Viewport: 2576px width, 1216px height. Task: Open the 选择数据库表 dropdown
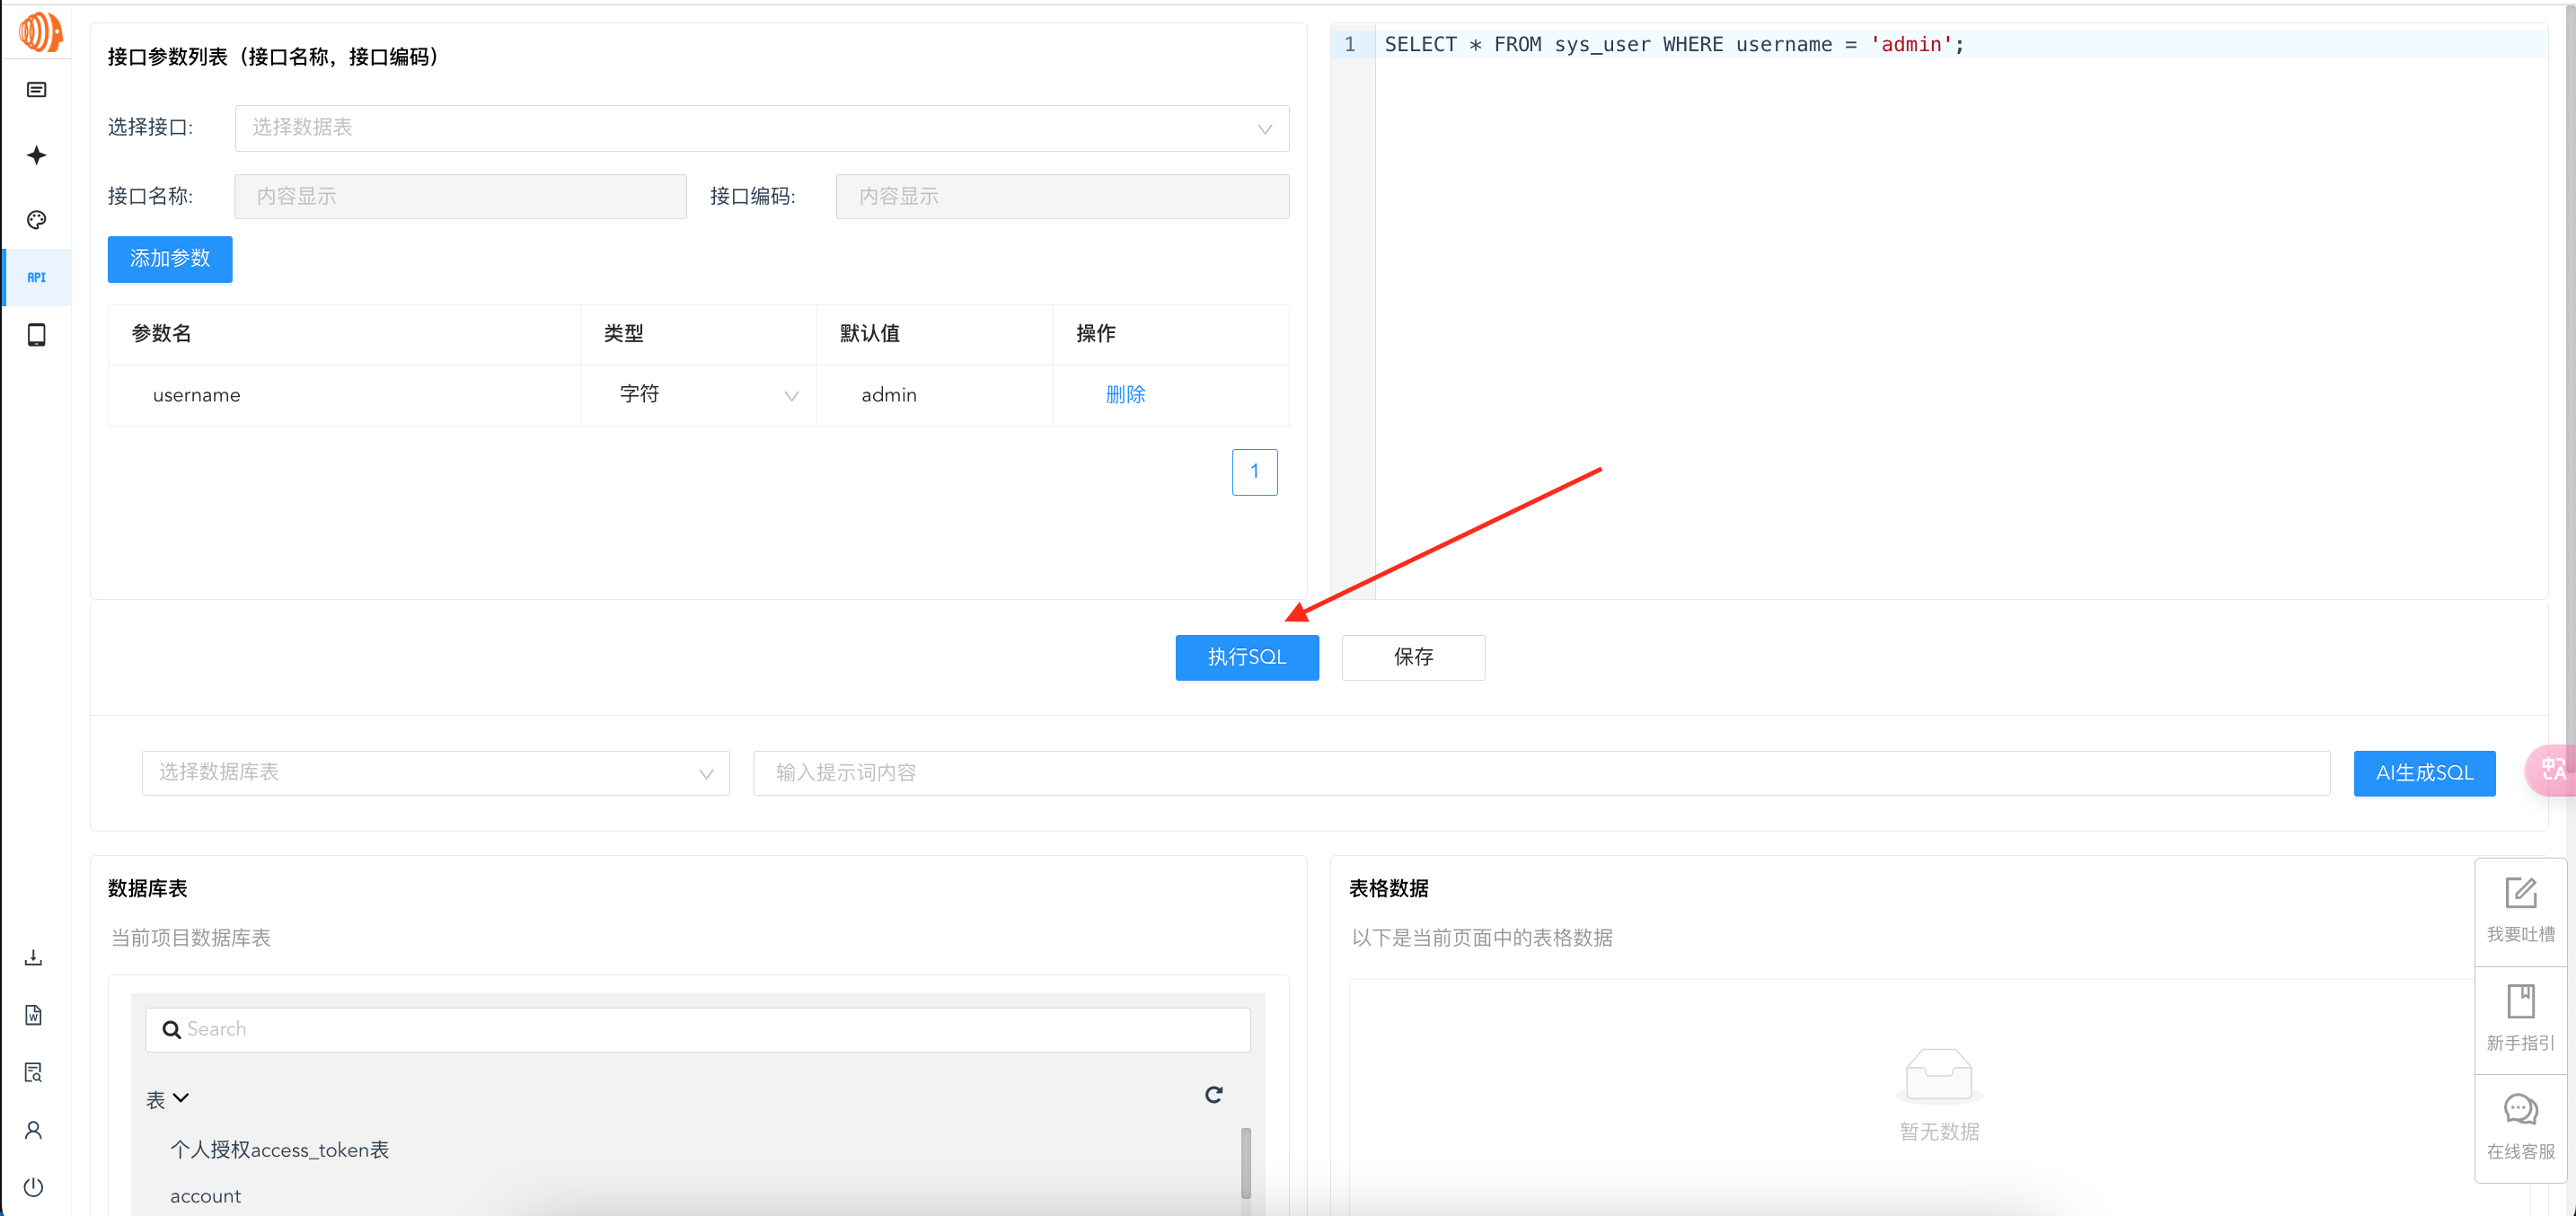pyautogui.click(x=435, y=773)
